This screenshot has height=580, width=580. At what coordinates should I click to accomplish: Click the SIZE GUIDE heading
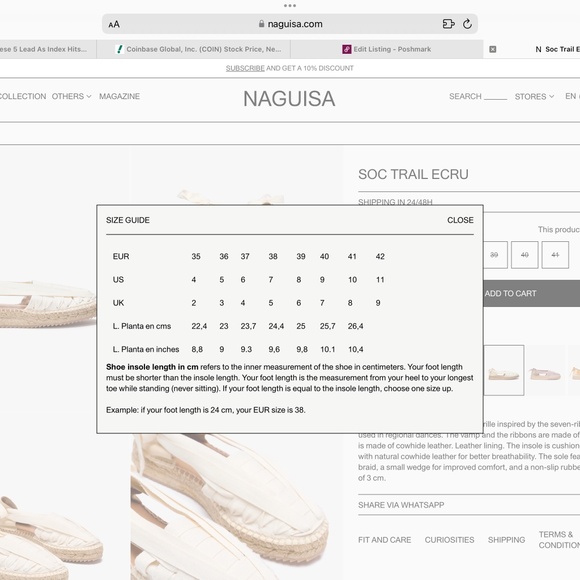128,220
